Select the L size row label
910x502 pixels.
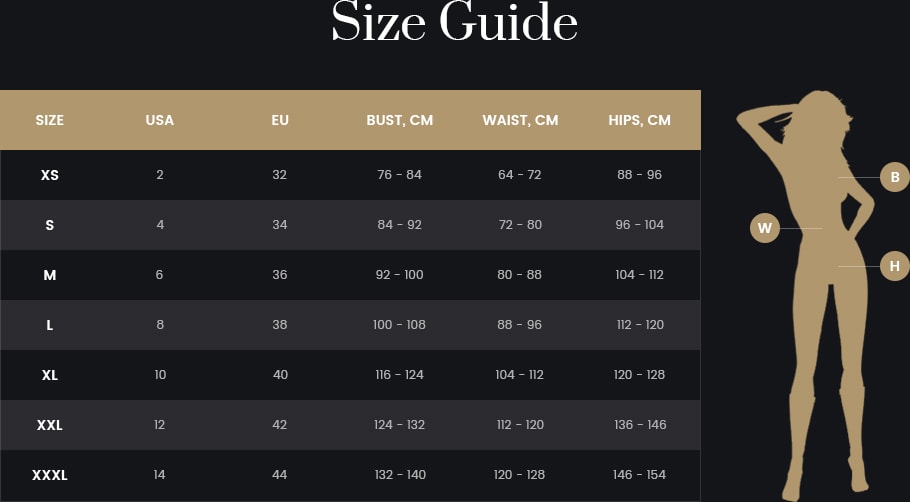pos(49,325)
